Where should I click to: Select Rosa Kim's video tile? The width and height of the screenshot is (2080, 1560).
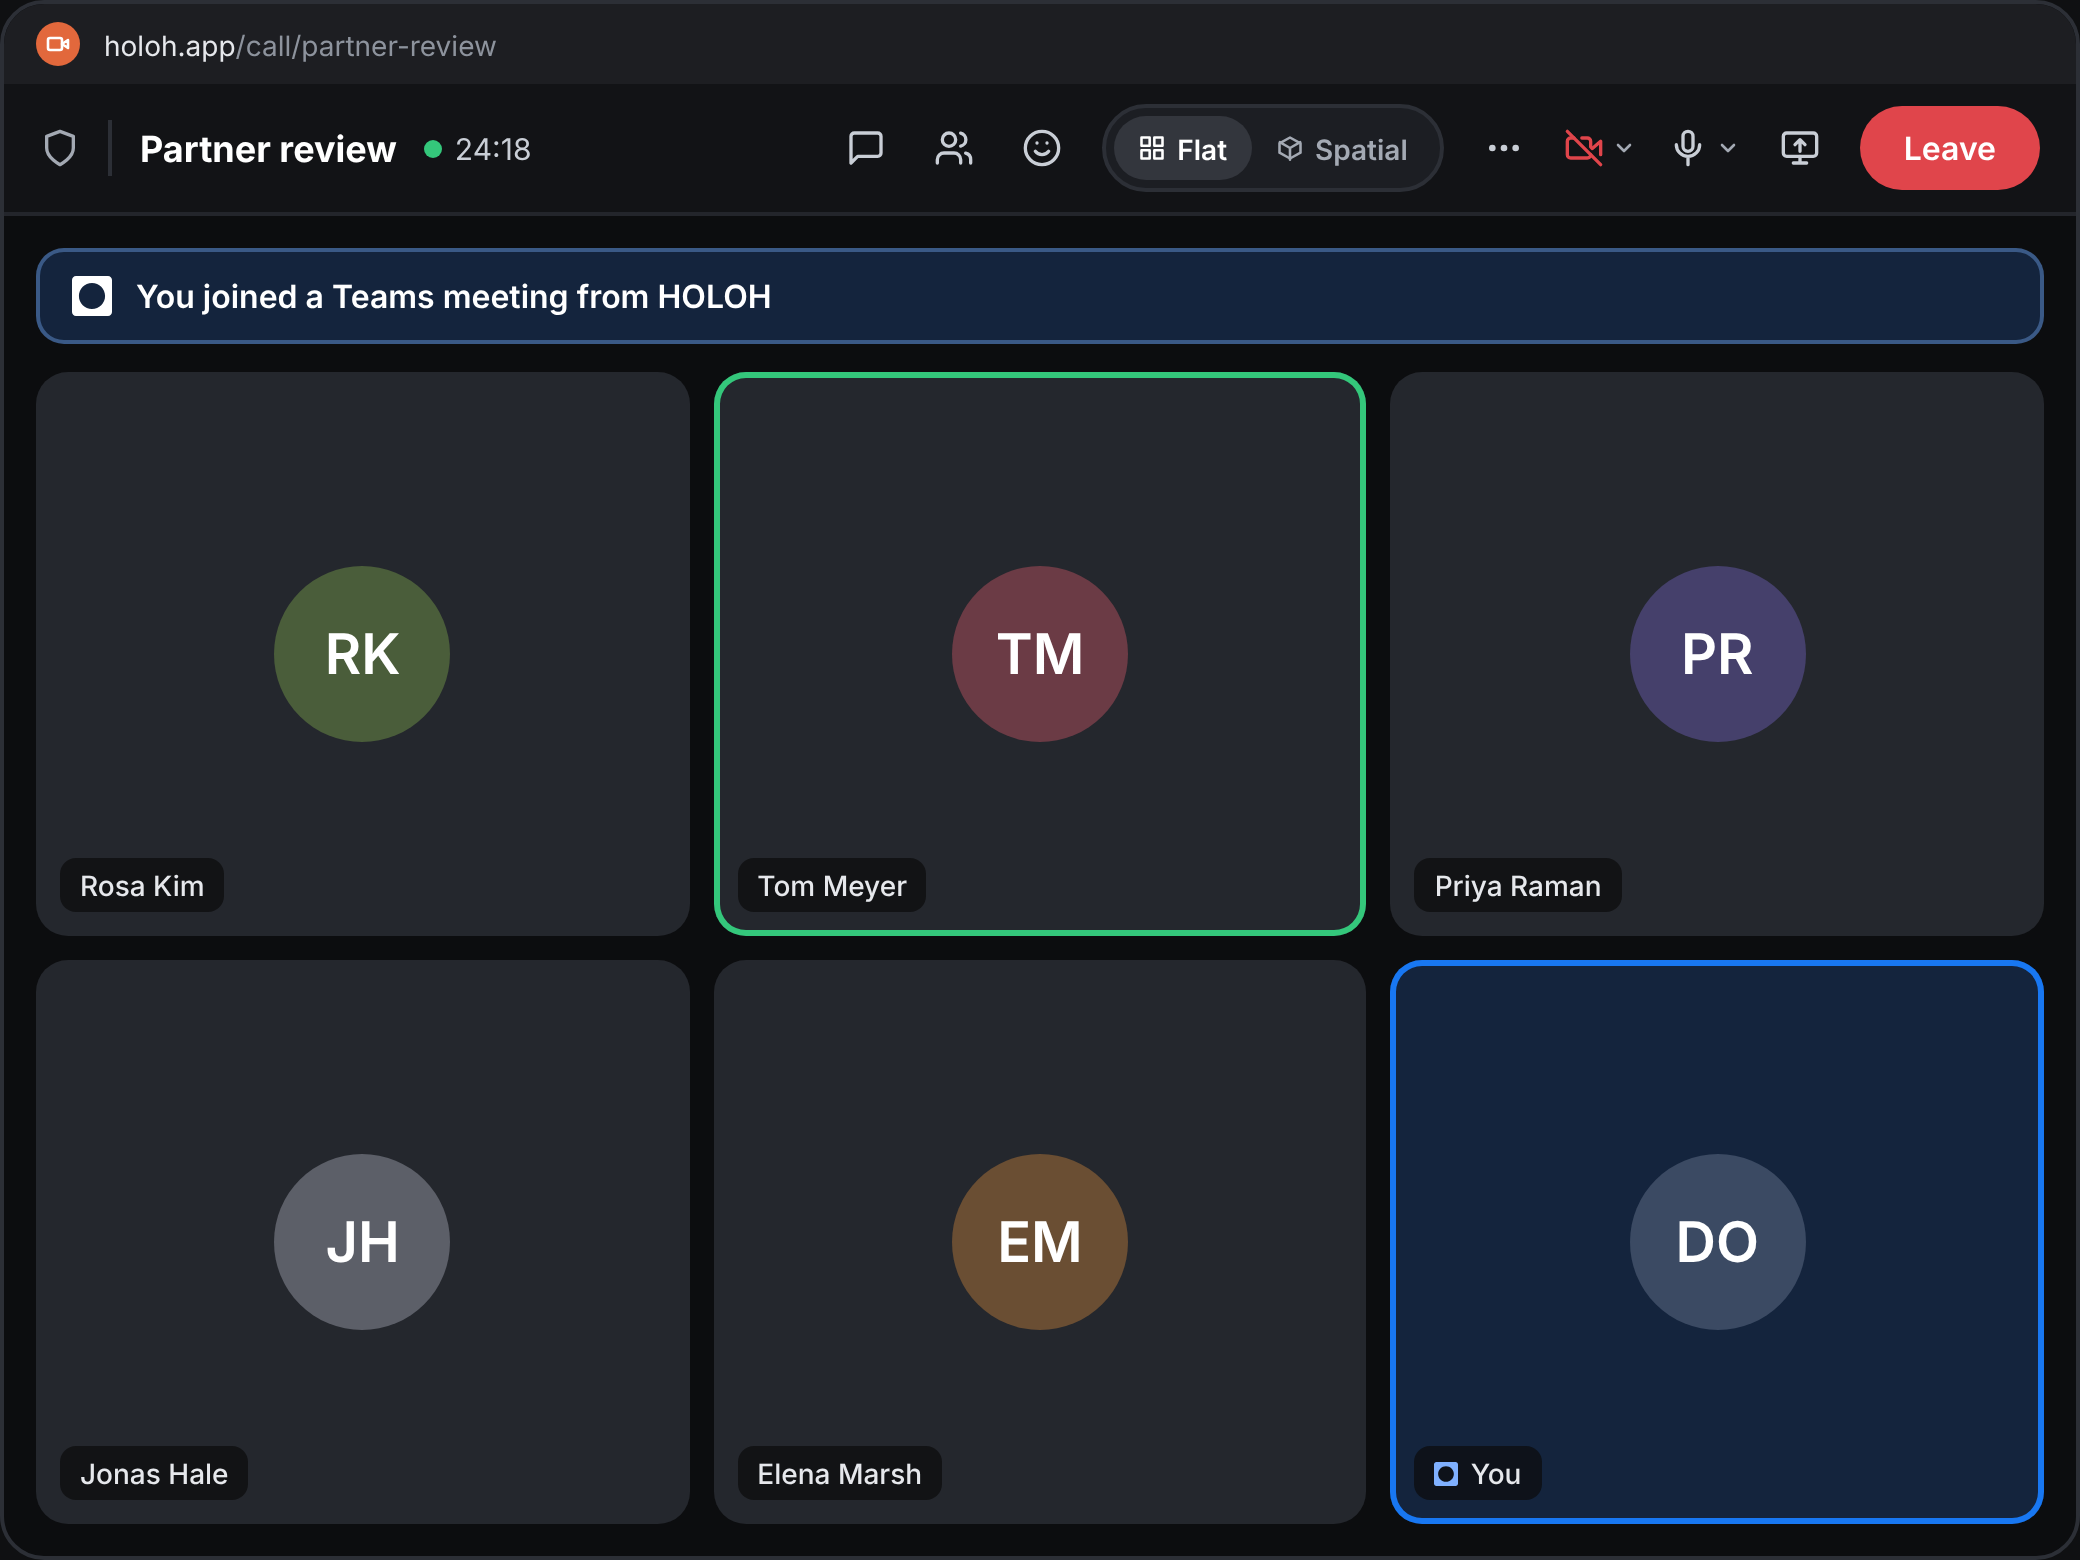point(362,654)
